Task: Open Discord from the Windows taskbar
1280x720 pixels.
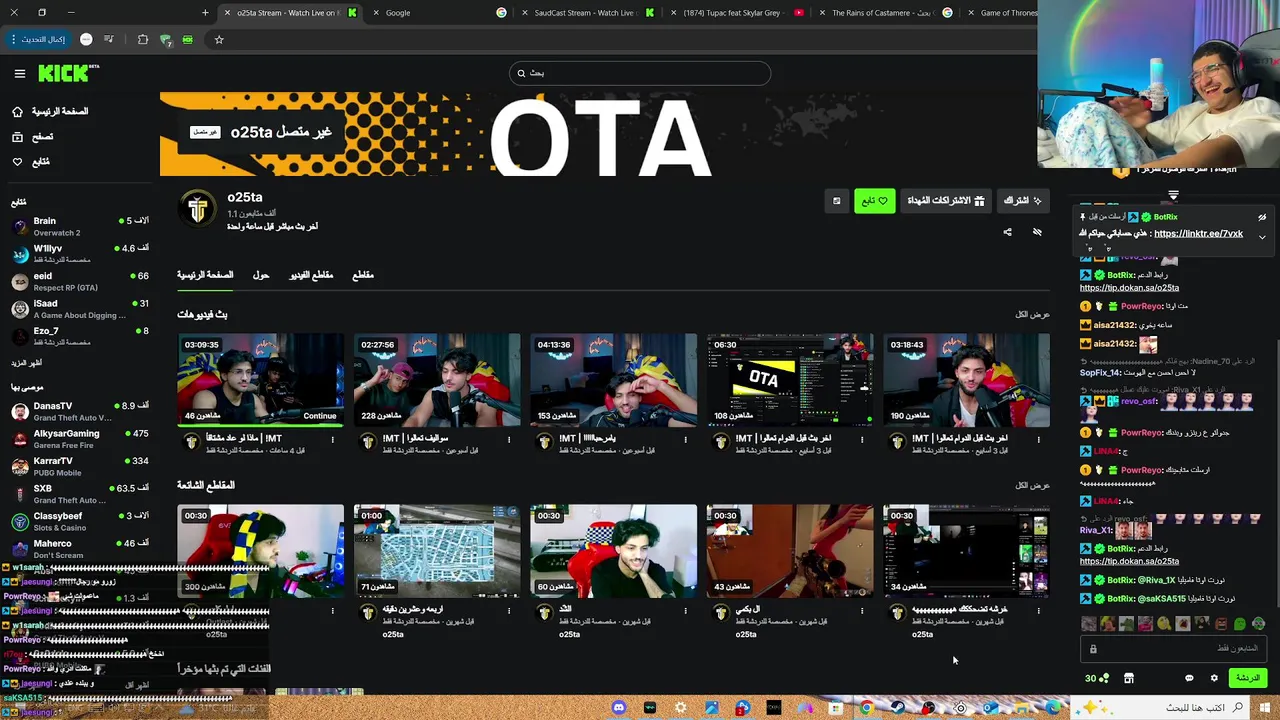Action: (x=619, y=708)
